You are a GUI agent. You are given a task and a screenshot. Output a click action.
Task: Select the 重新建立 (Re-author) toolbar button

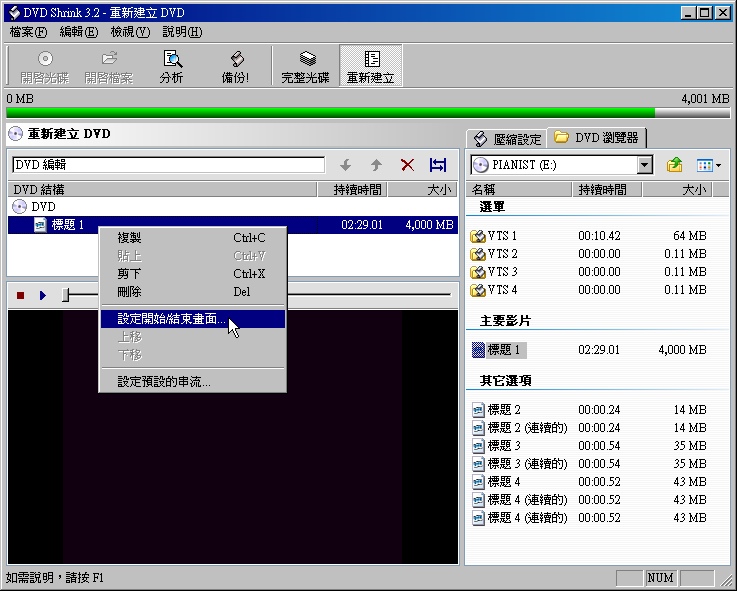click(370, 66)
